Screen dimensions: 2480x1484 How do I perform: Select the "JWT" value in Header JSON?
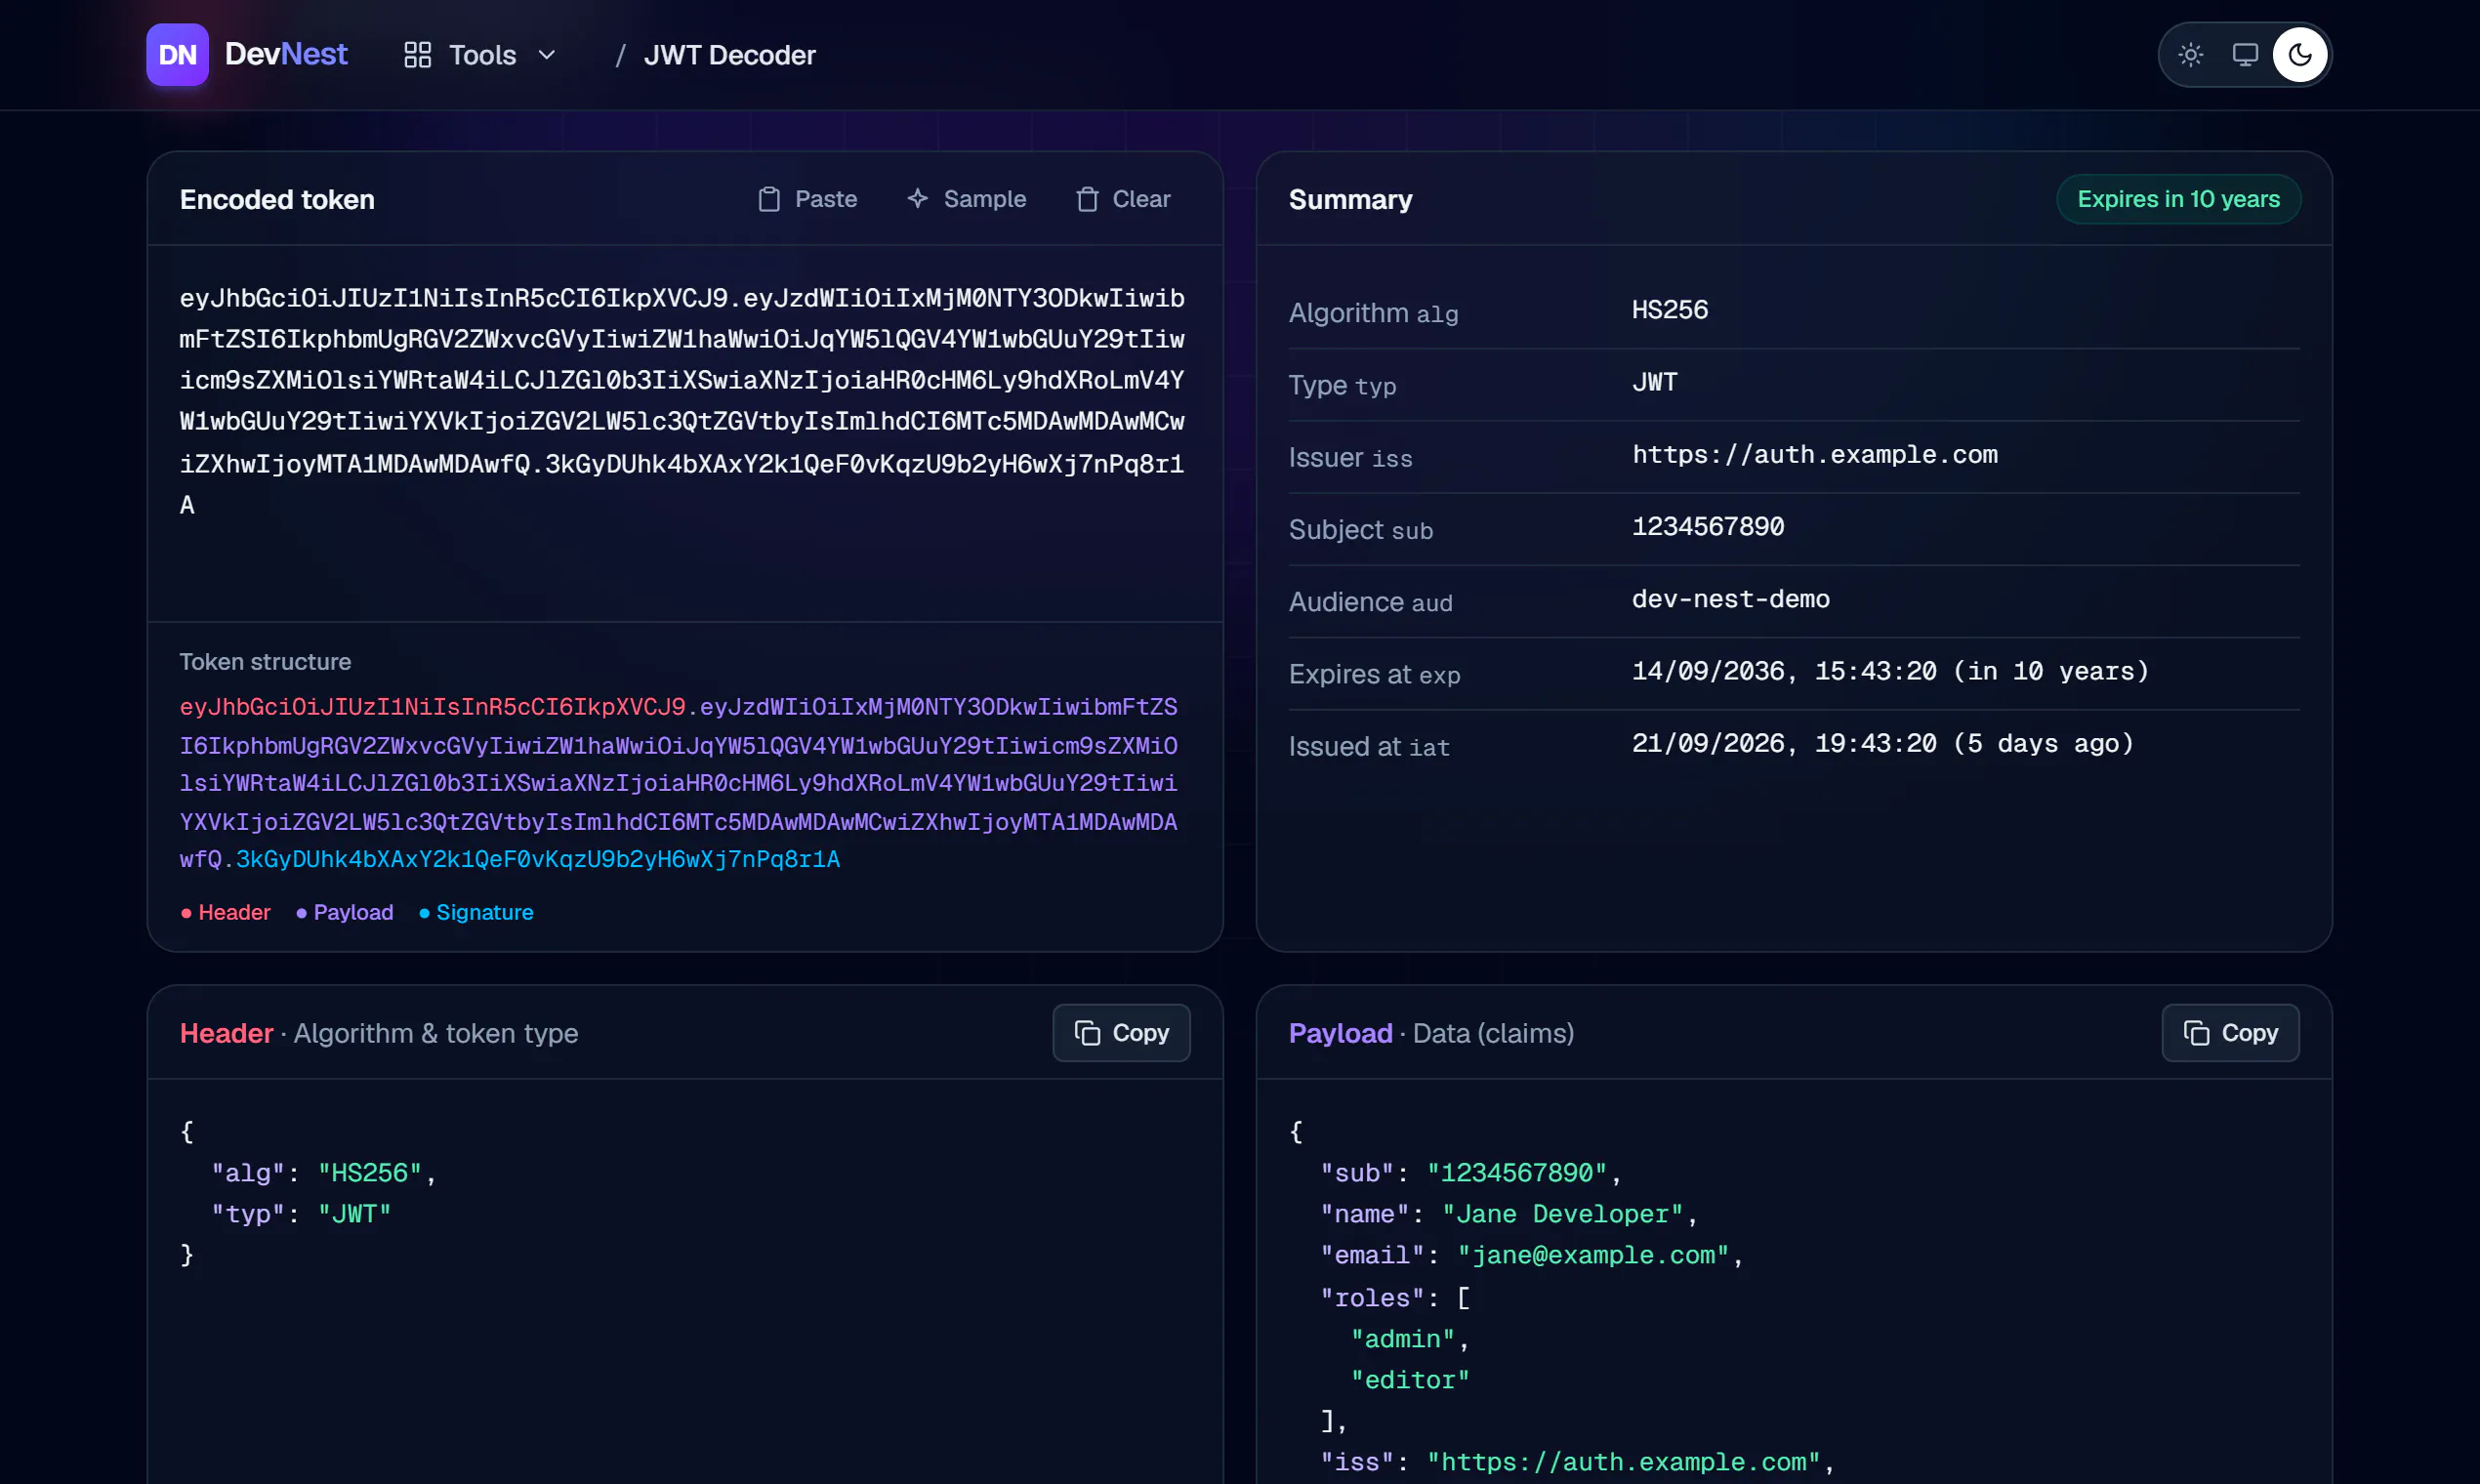[354, 1214]
